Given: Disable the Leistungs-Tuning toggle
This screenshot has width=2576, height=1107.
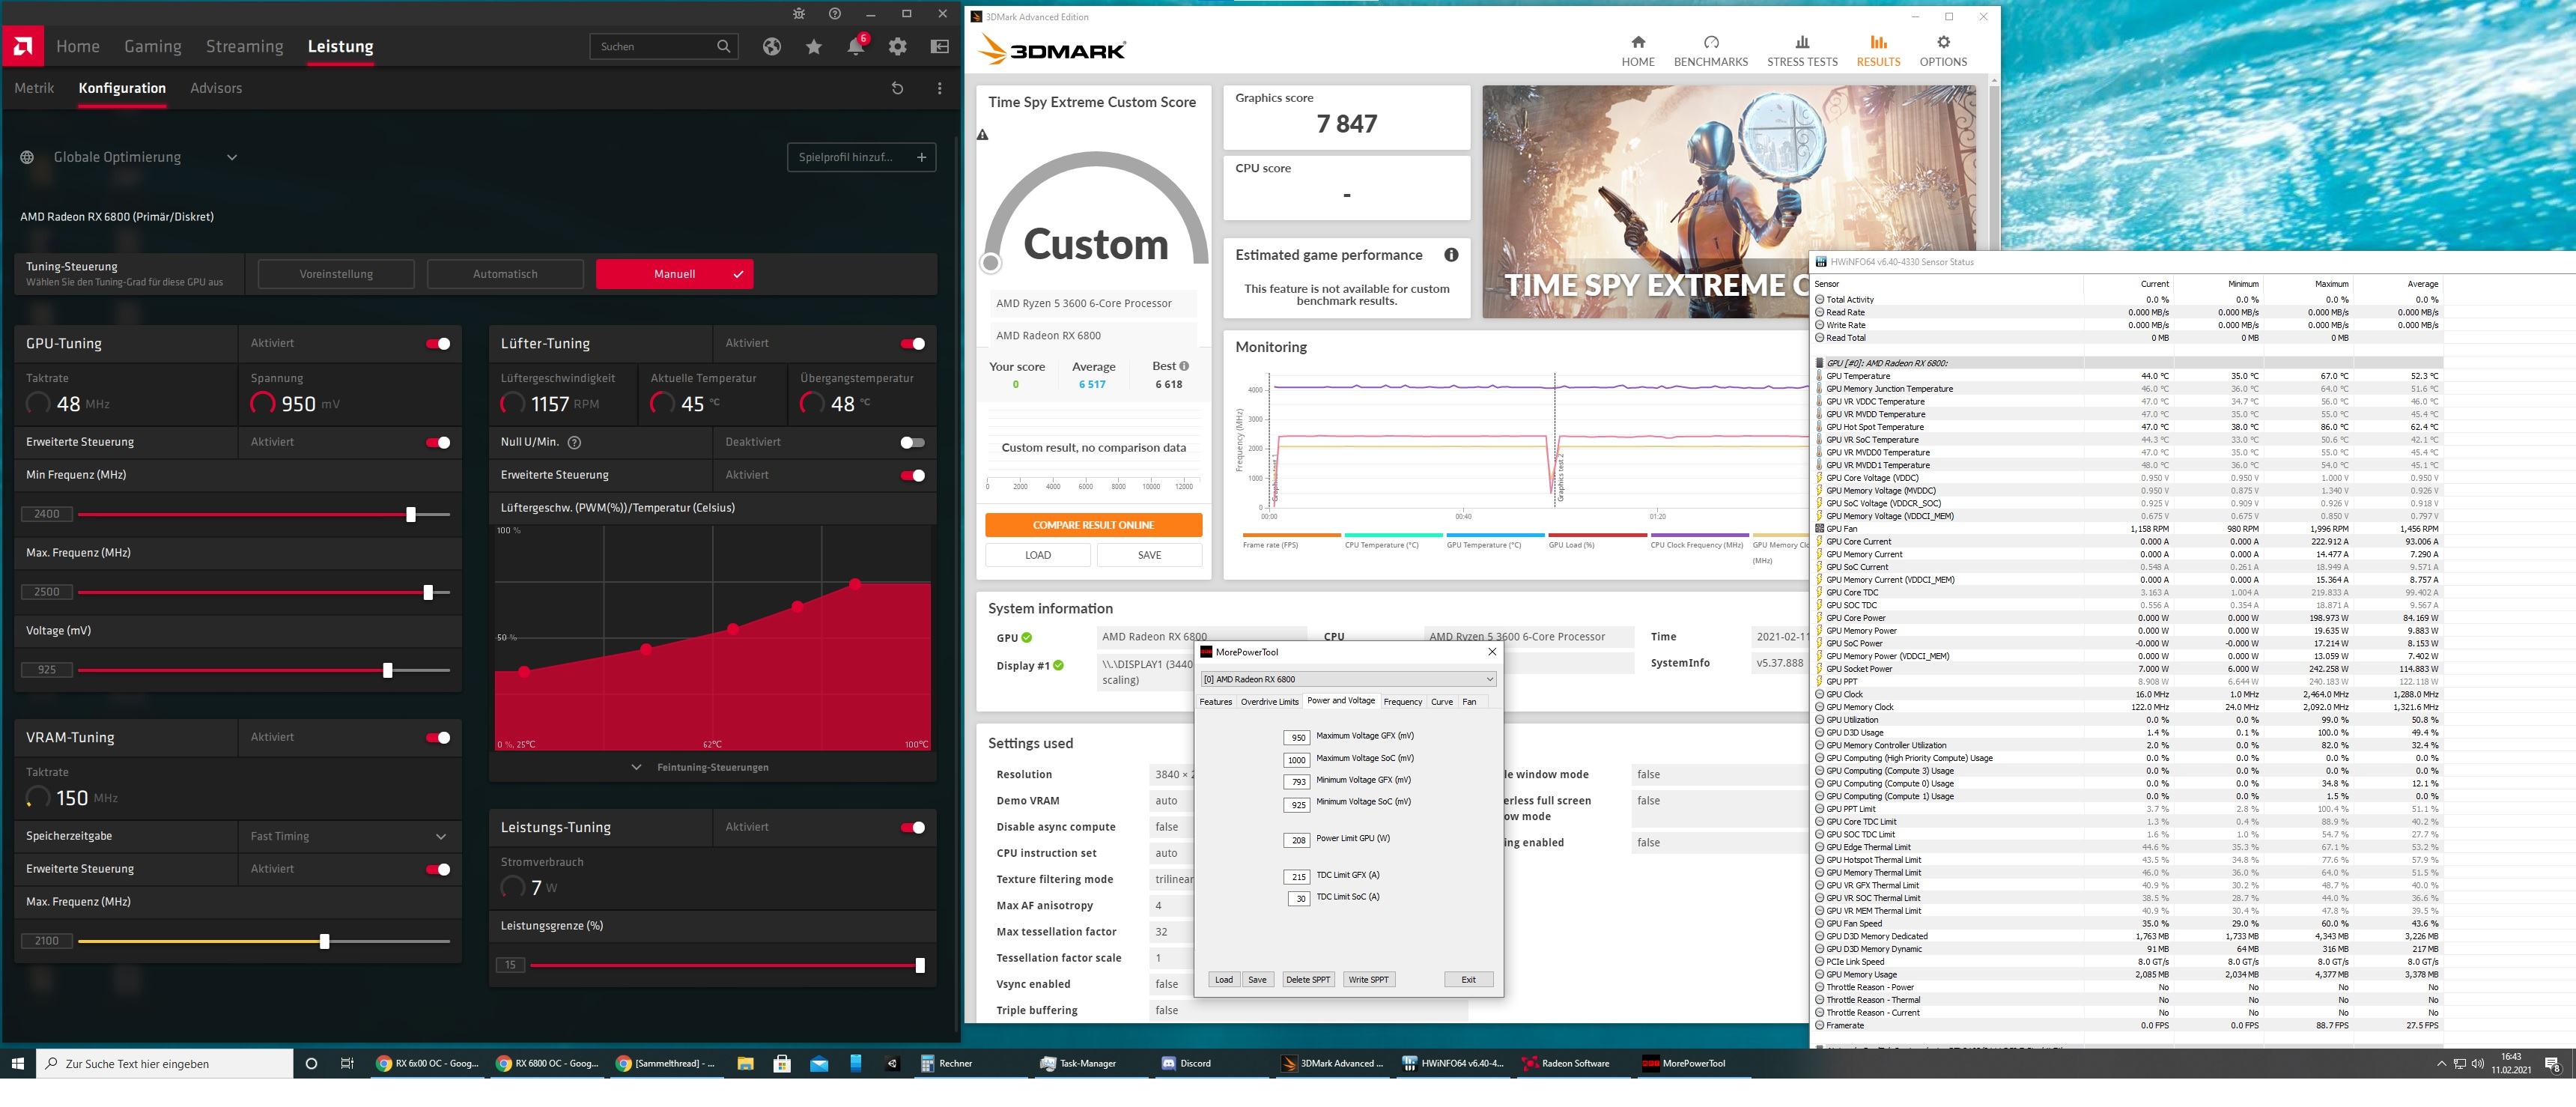Looking at the screenshot, I should click(x=913, y=827).
